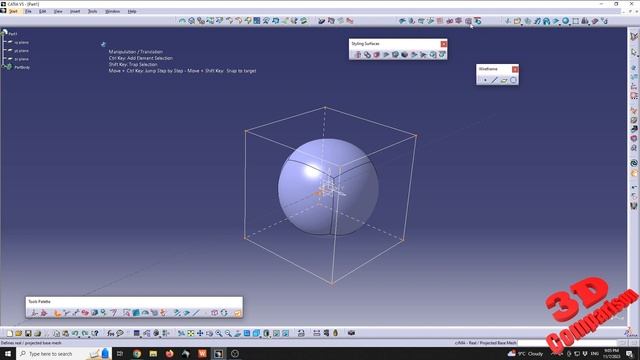Click the Pan view icon
Image resolution: width=640 pixels, height=360 pixels.
click(x=200, y=333)
